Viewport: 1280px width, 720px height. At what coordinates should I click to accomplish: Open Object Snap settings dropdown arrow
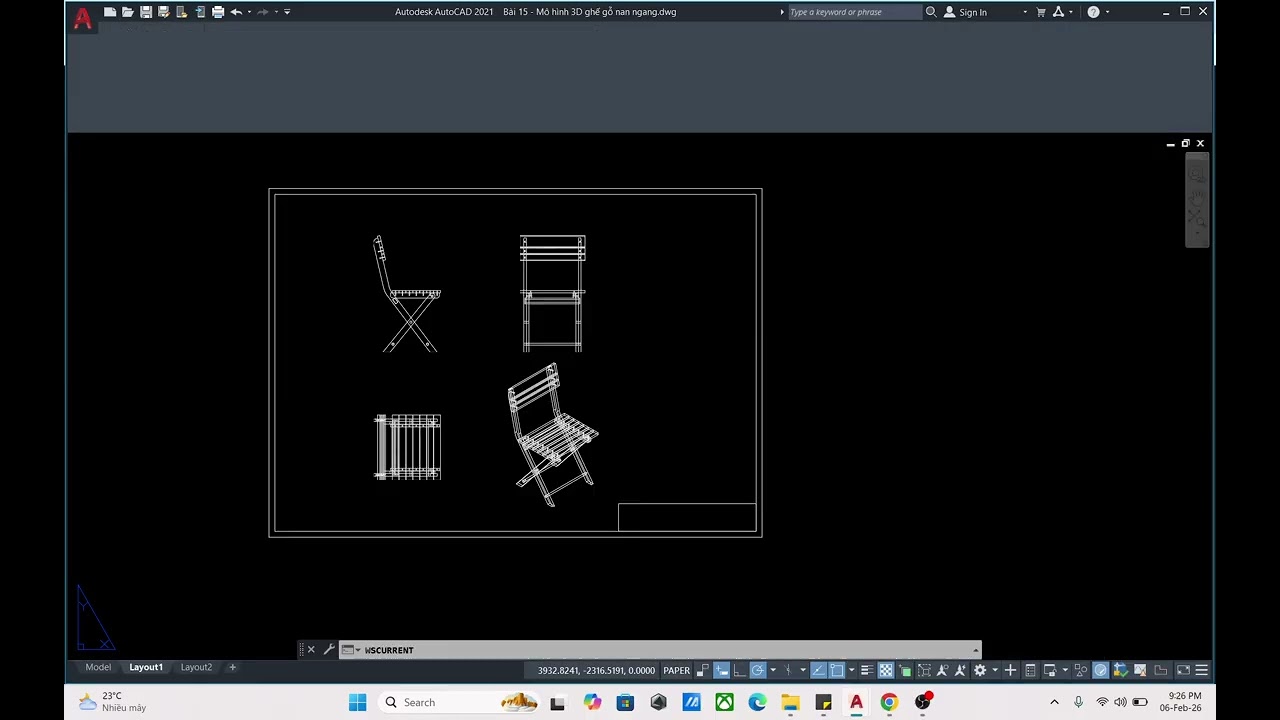pyautogui.click(x=851, y=670)
